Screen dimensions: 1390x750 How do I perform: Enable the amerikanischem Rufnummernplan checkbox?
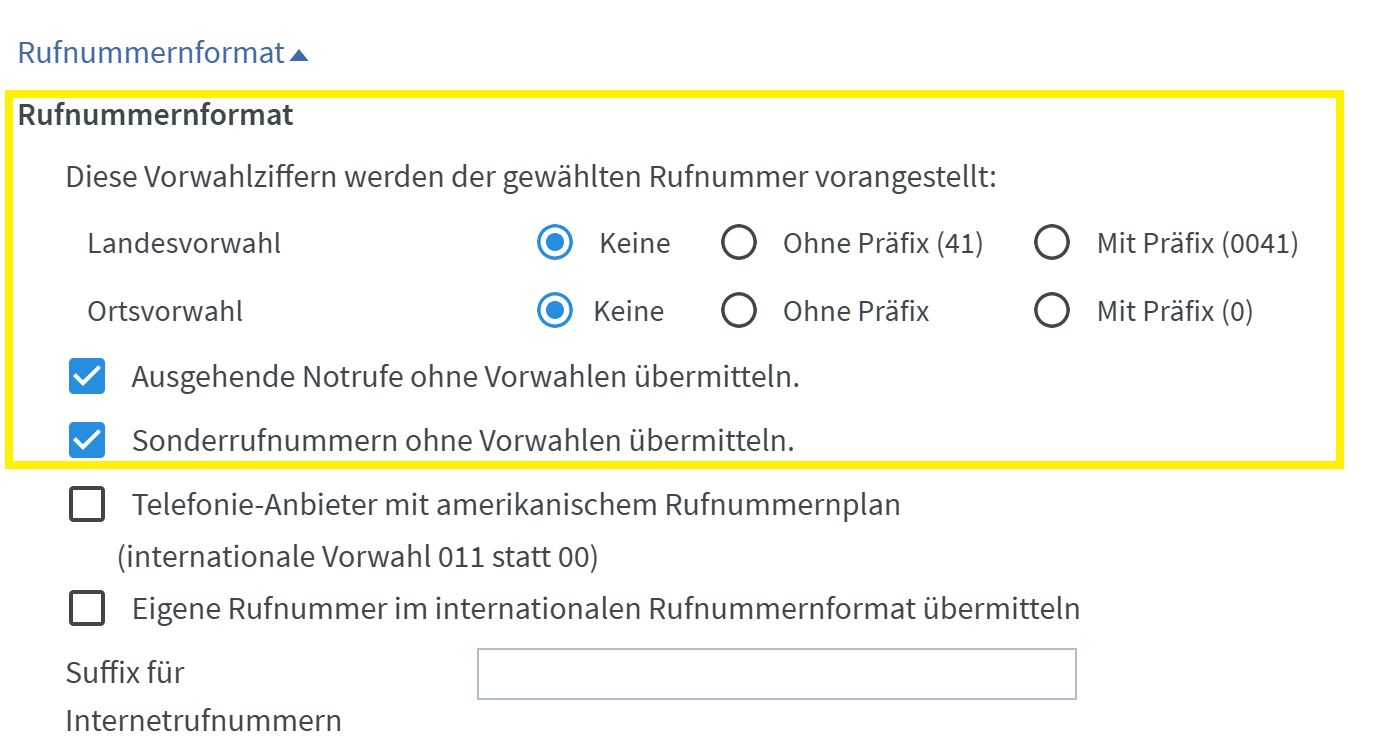(x=87, y=506)
